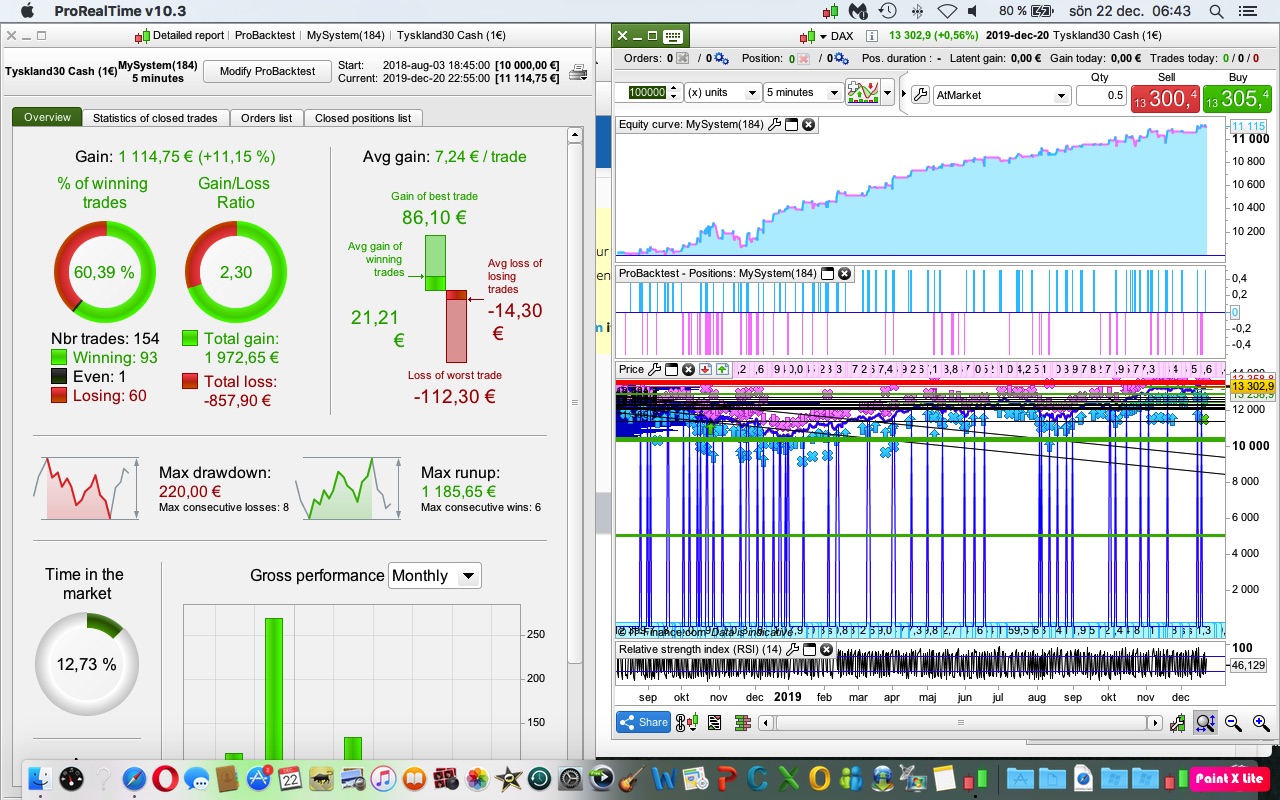Open the Statistics of closed trades tab

tap(155, 118)
